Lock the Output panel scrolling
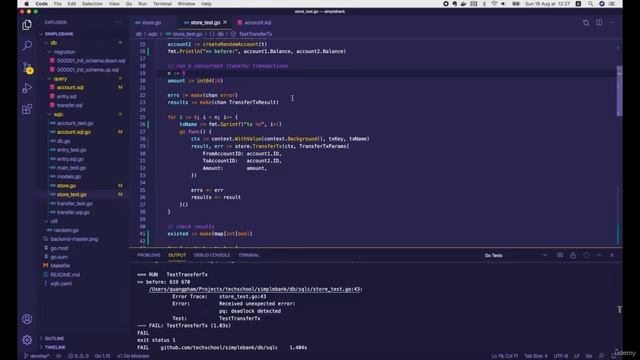This screenshot has width=640, height=360. [573, 255]
